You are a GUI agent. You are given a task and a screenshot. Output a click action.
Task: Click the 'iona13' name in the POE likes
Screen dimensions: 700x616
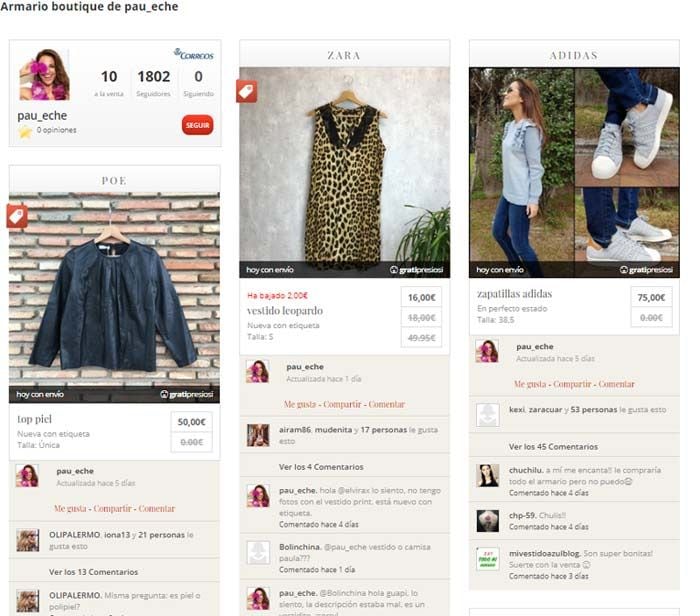pos(117,535)
